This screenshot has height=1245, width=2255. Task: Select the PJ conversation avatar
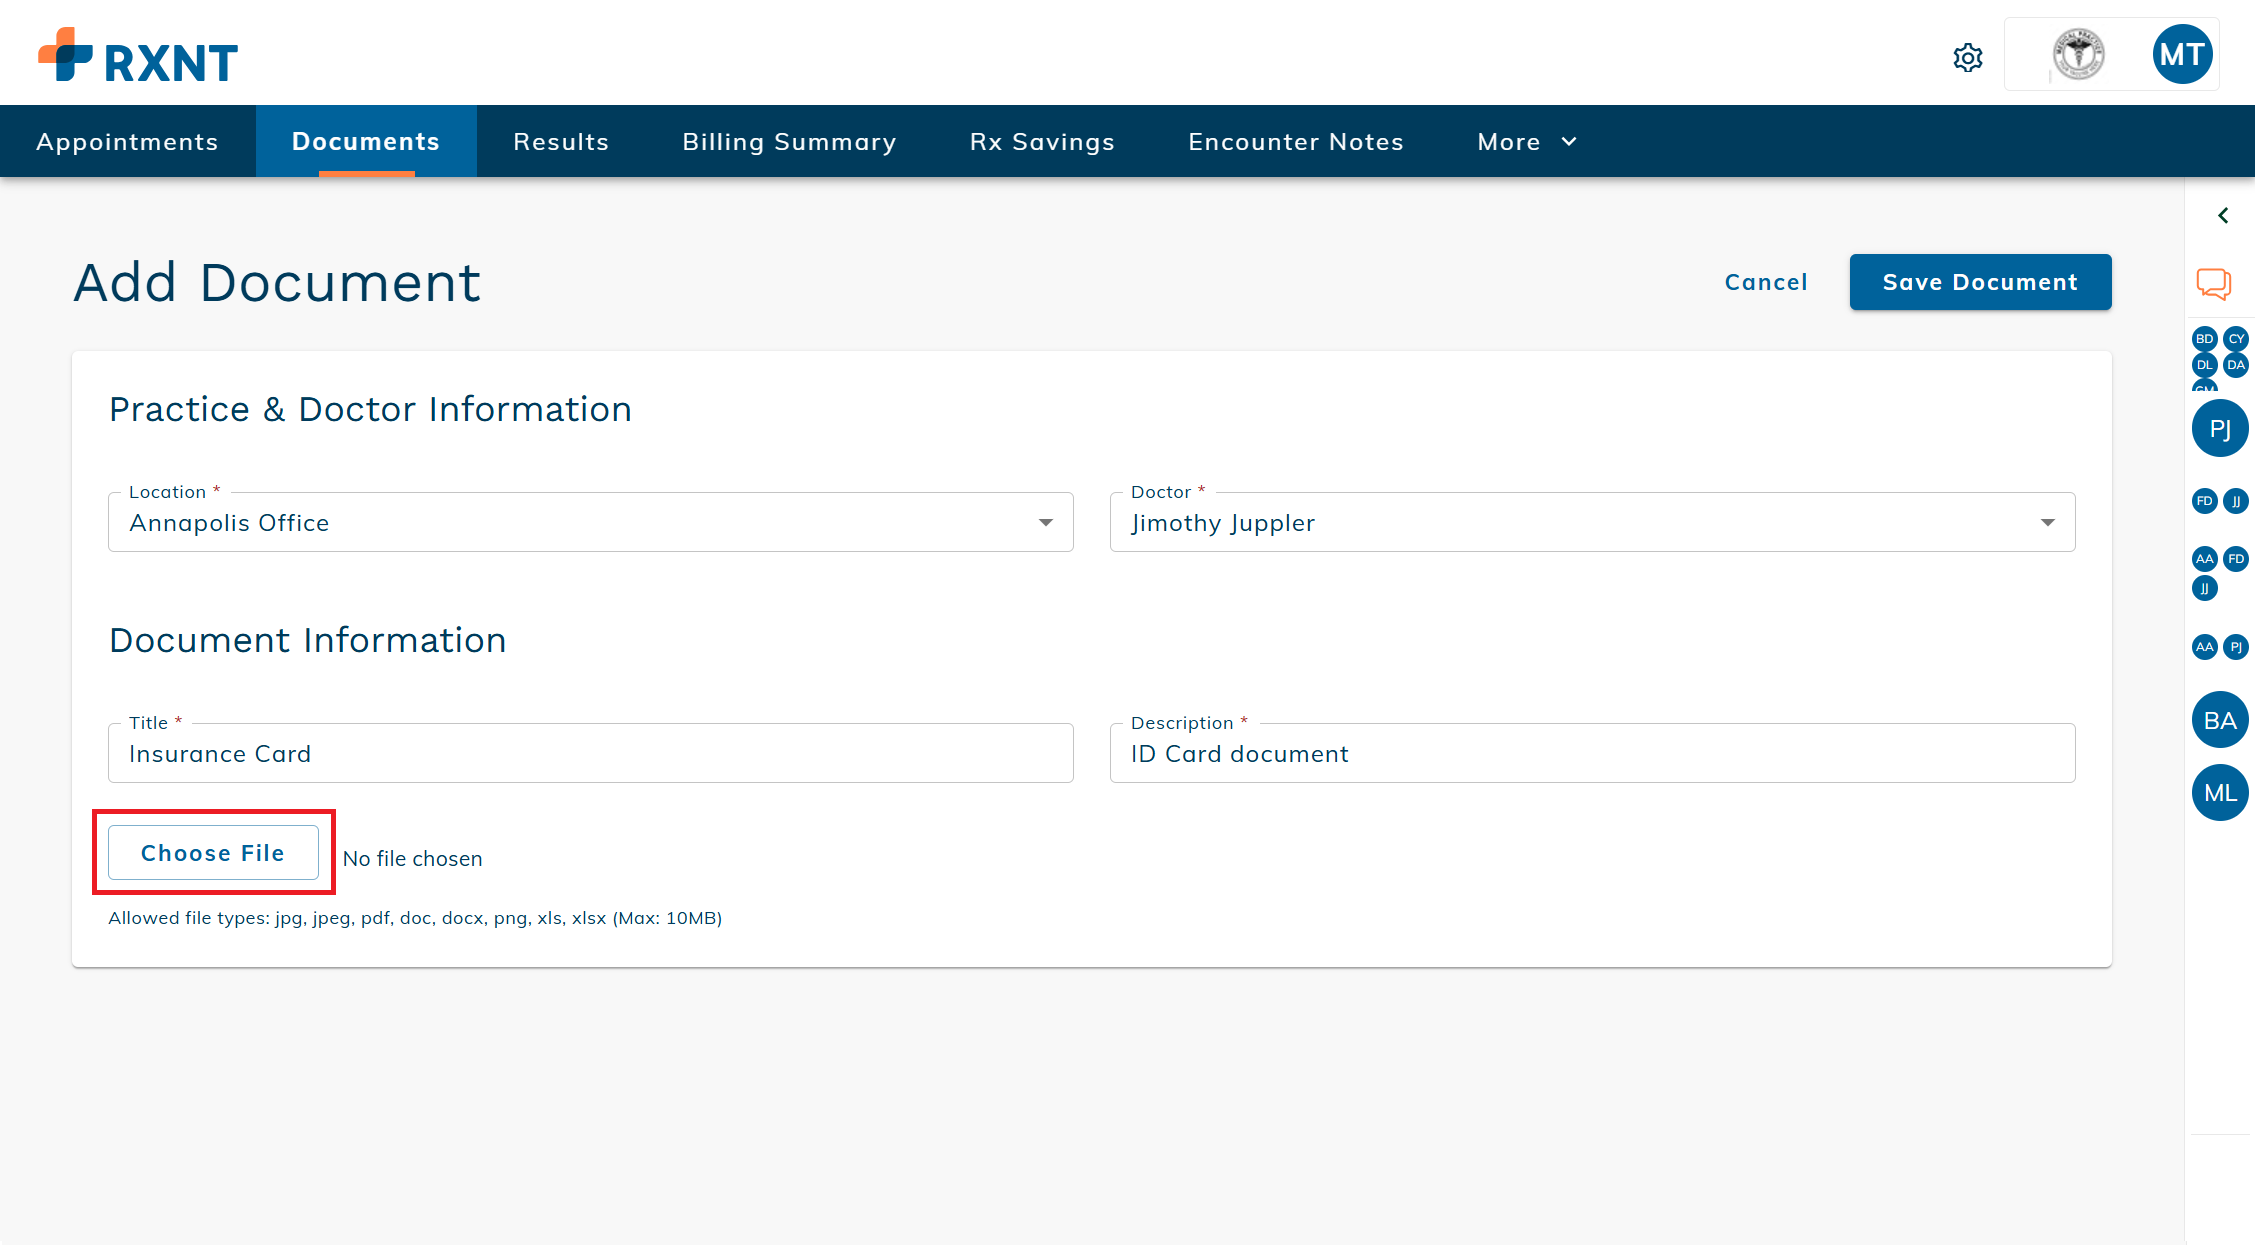tap(2220, 428)
